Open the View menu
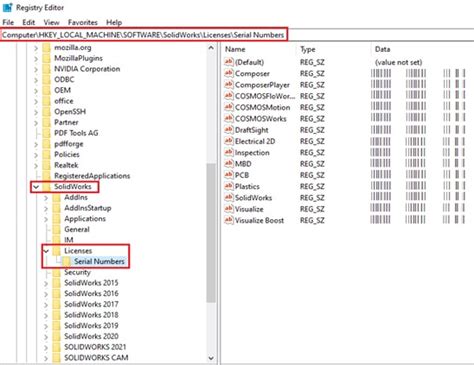Viewport: 474px width, 365px height. (x=52, y=22)
